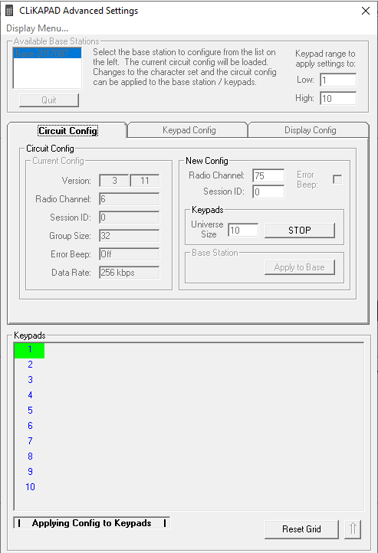
Task: Click the Applying Config to Keypads progress bar
Action: click(x=92, y=523)
